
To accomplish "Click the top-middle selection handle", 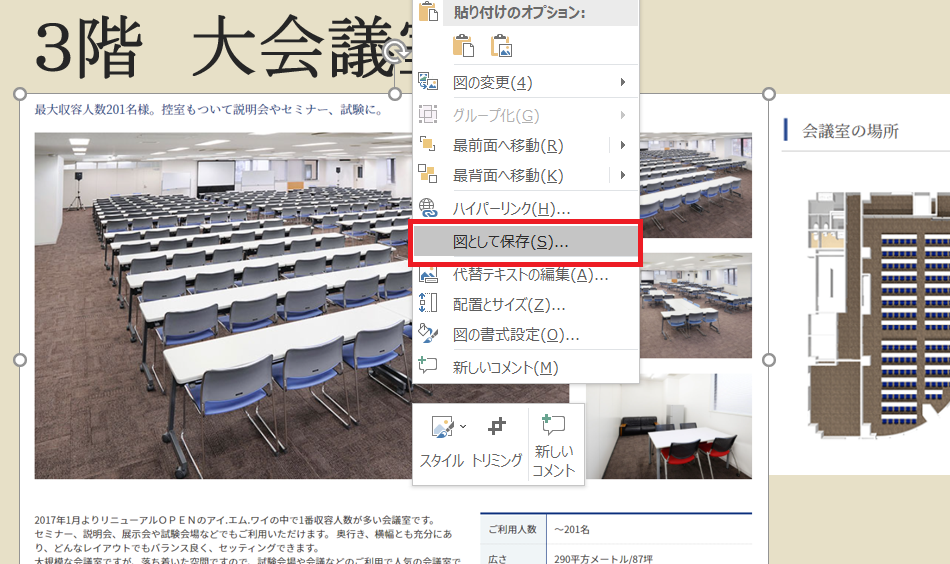I will tap(395, 94).
